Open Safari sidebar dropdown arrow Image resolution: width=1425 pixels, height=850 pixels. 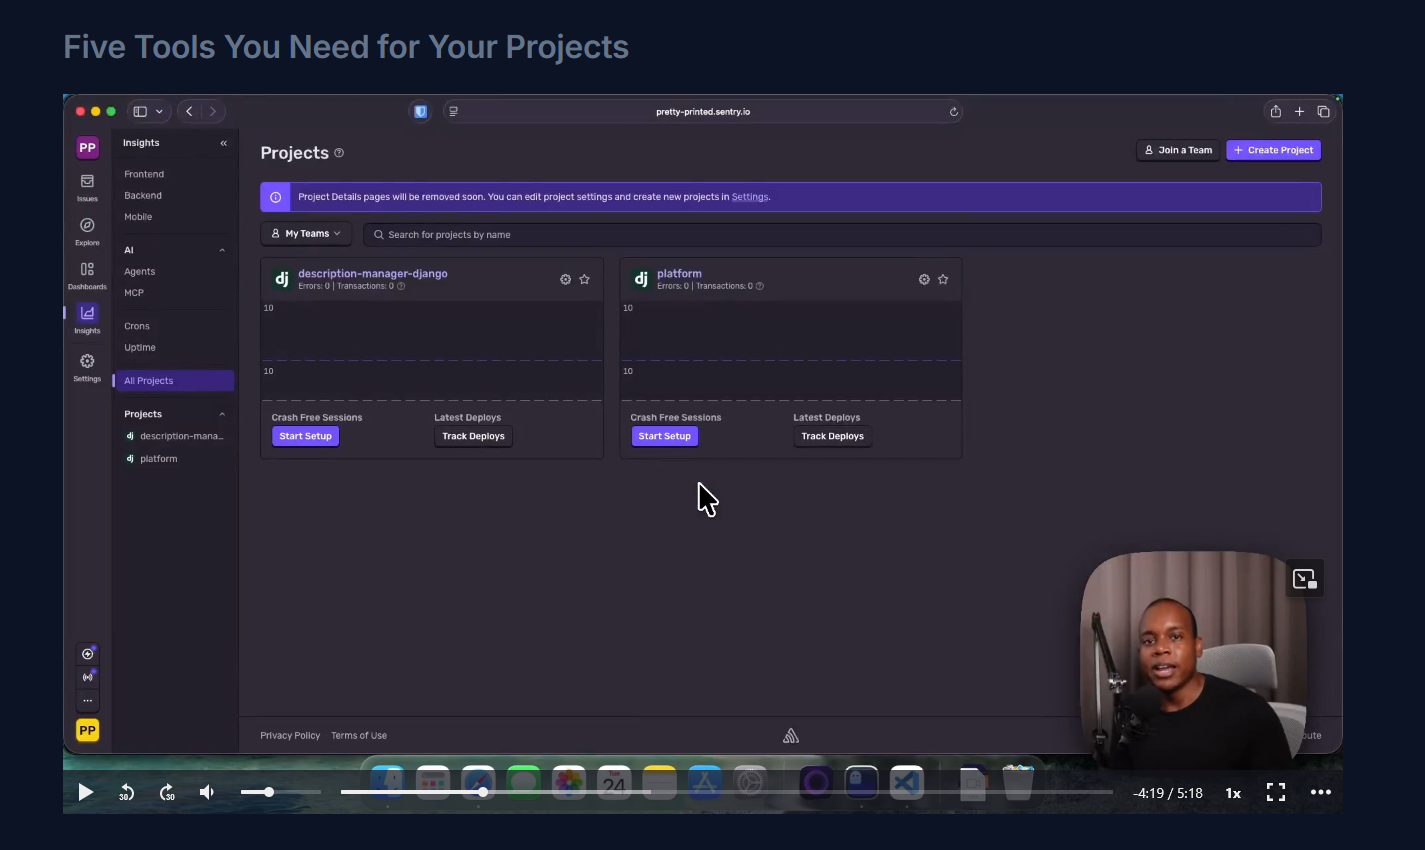tap(159, 111)
